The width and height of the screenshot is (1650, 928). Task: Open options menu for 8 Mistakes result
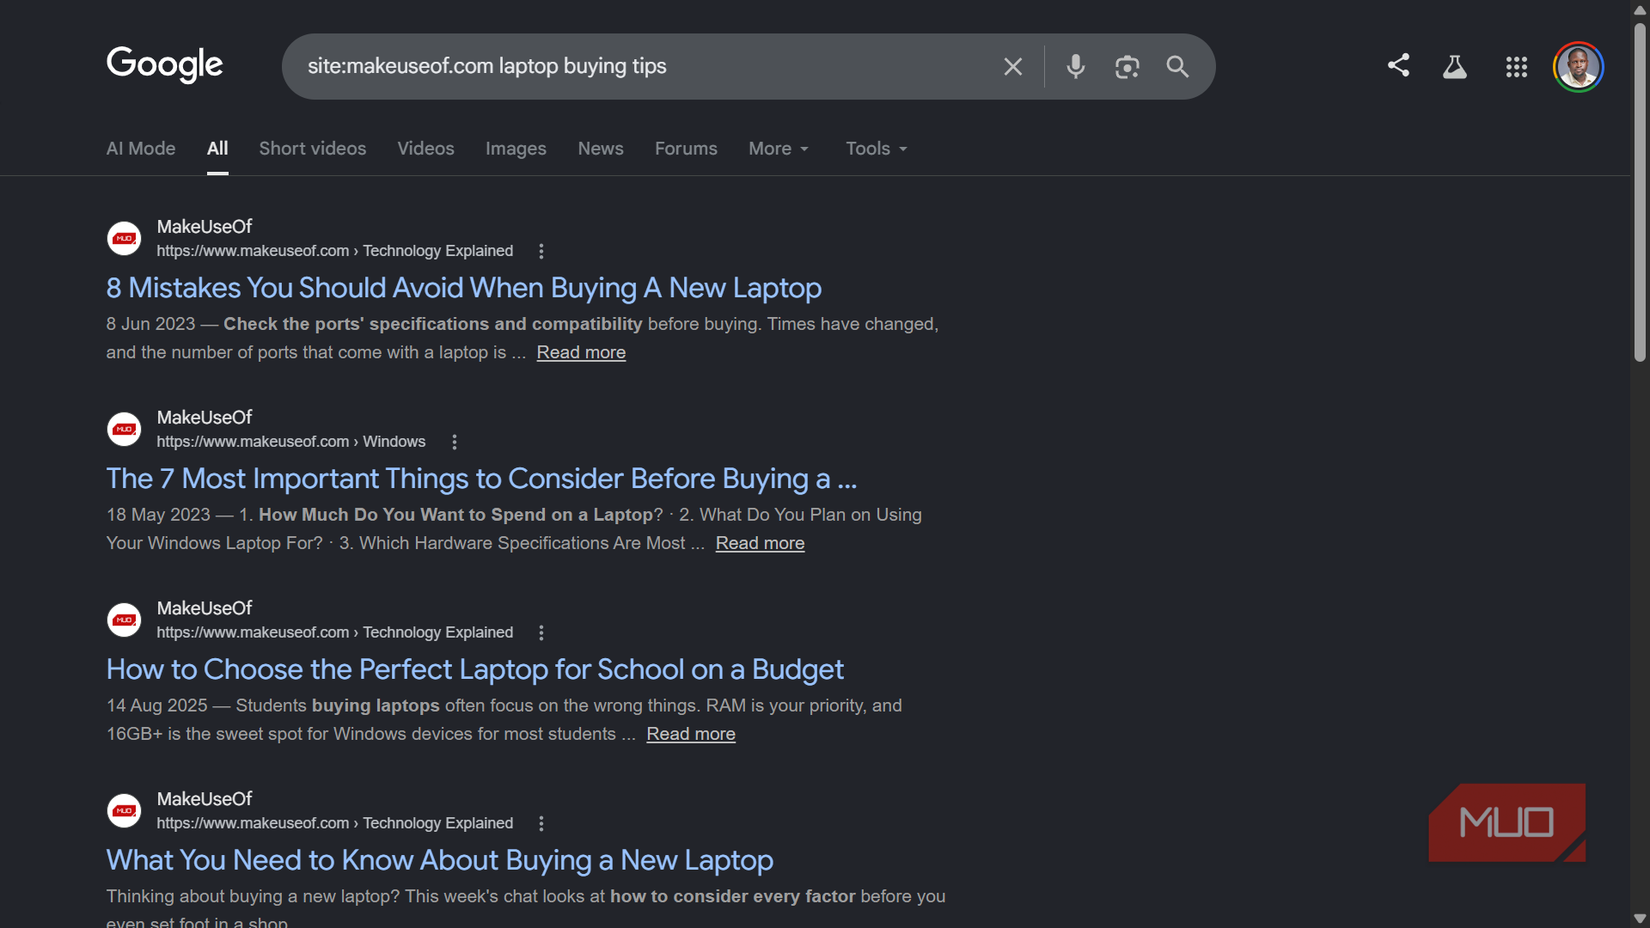click(541, 251)
